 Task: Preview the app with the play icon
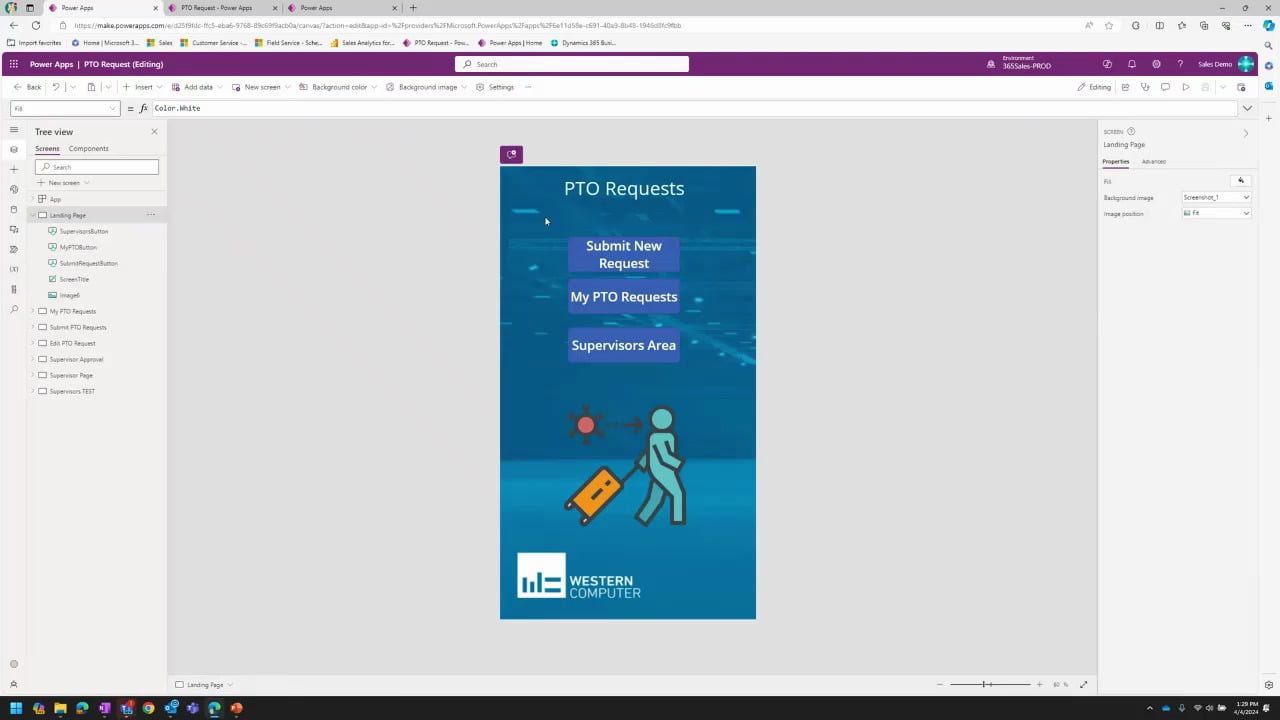click(x=1186, y=87)
